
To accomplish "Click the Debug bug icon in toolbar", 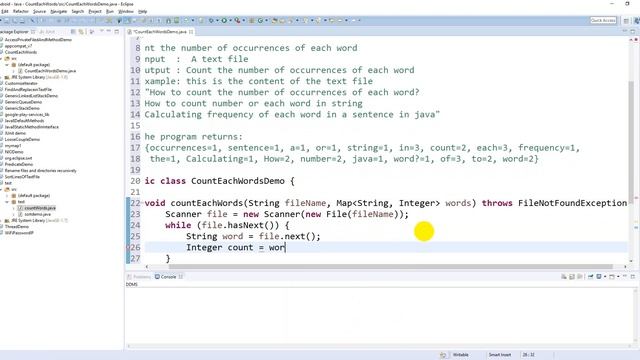I will [x=211, y=20].
